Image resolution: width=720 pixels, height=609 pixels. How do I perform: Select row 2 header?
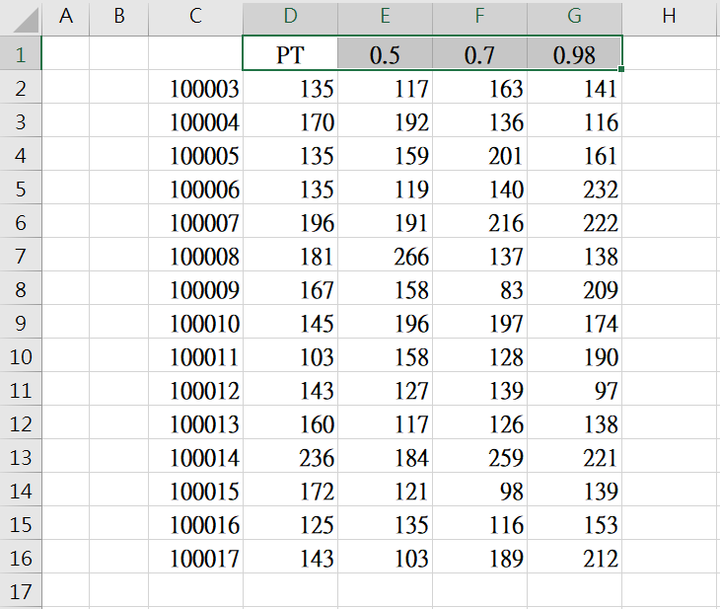pos(21,87)
